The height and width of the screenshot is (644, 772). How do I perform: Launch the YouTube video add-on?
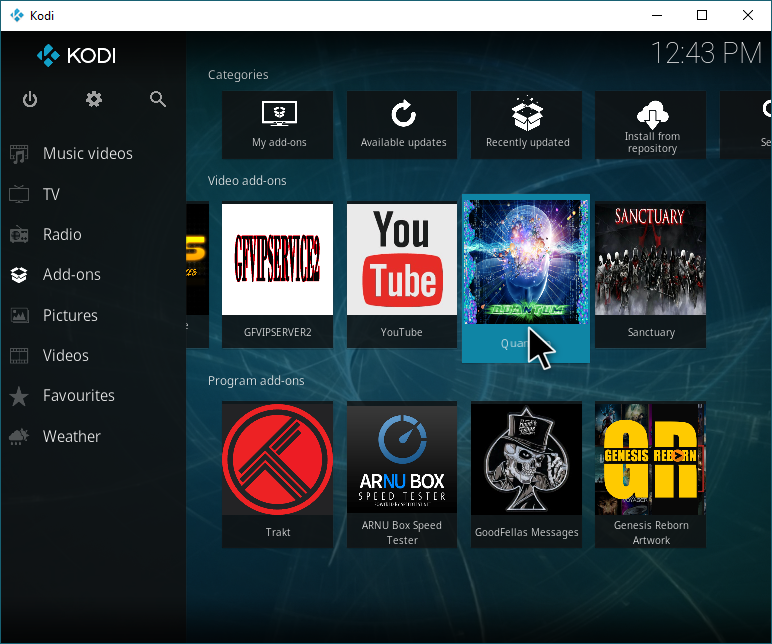[x=402, y=276]
